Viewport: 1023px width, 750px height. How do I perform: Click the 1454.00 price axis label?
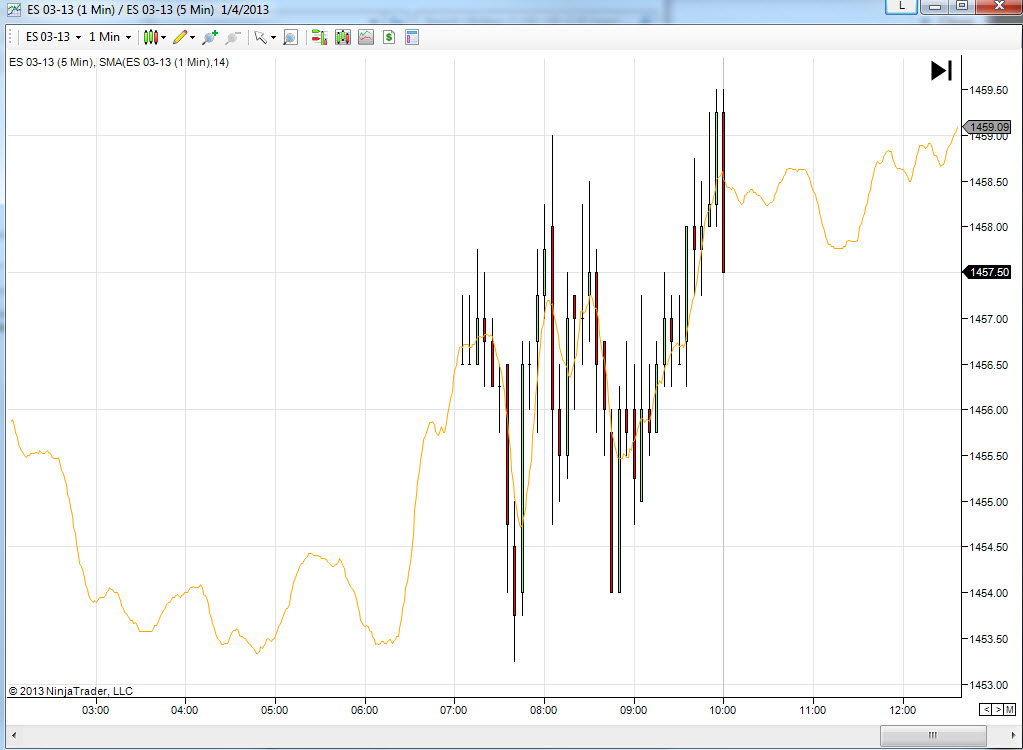click(x=988, y=593)
